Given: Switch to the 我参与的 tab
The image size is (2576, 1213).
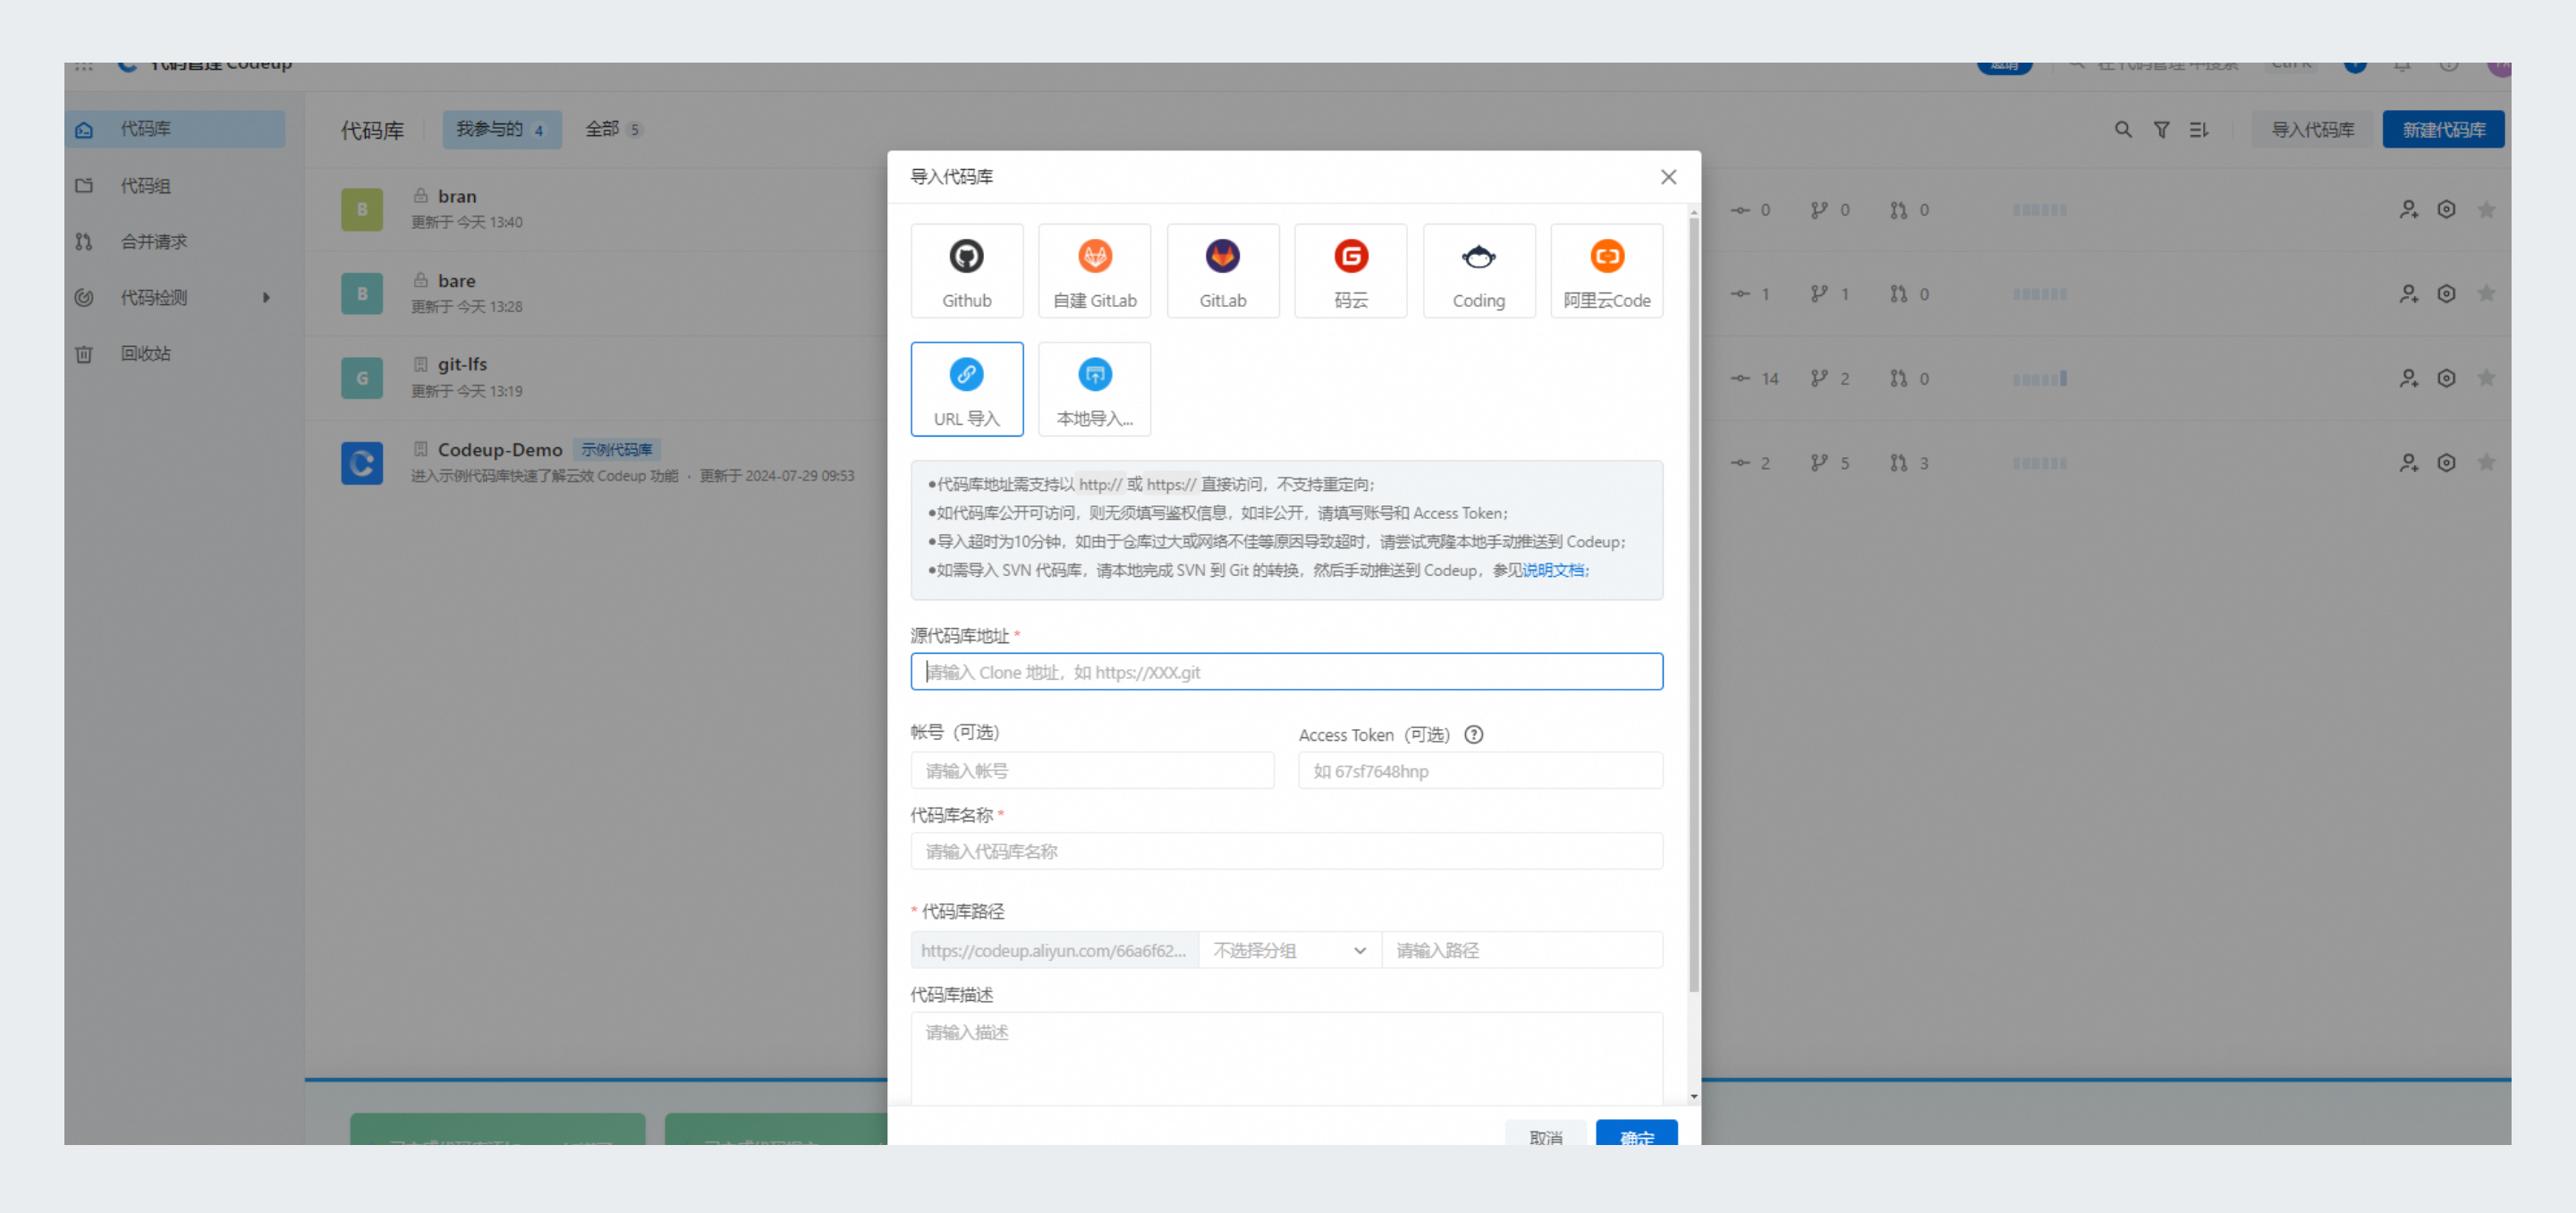Looking at the screenshot, I should 501,130.
